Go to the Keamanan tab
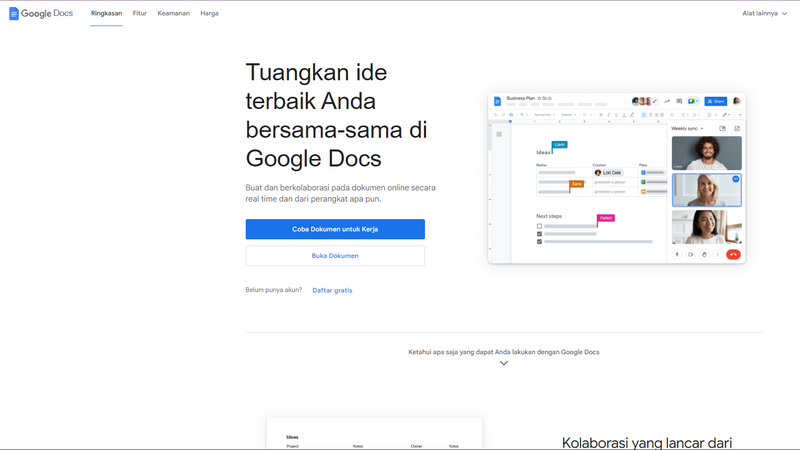The image size is (800, 450). pyautogui.click(x=173, y=13)
